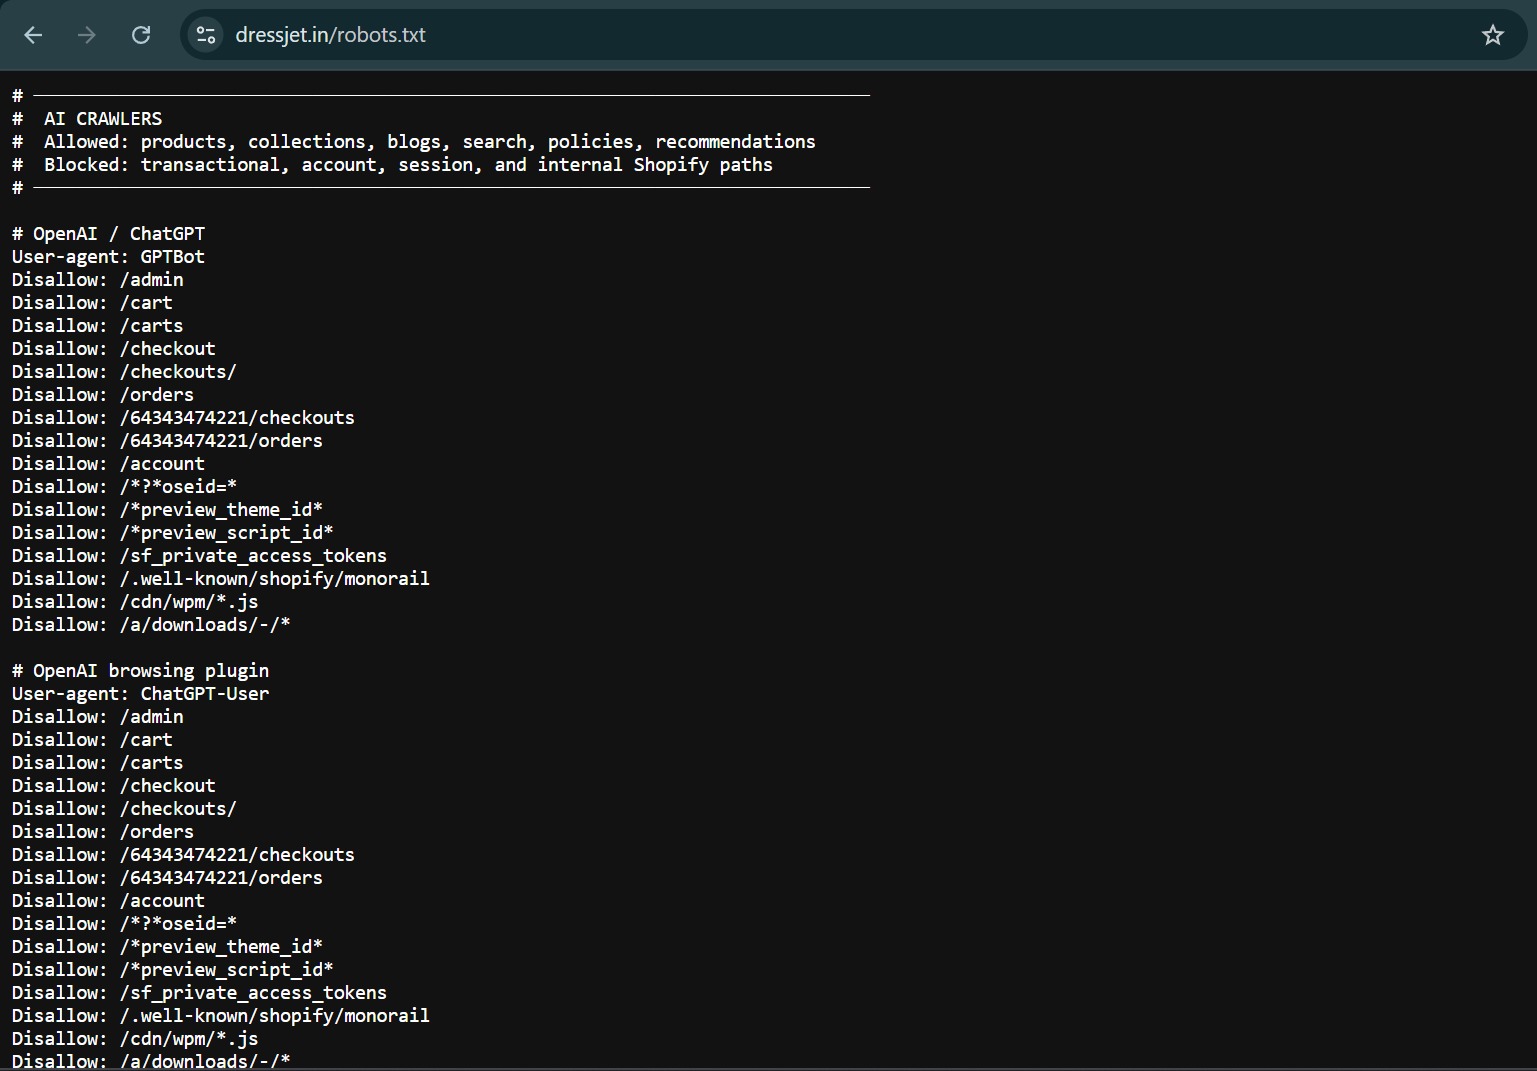
Task: Select '/.well-known/shopify/monorail' rule under ChatGPT-User
Action: (x=221, y=1015)
